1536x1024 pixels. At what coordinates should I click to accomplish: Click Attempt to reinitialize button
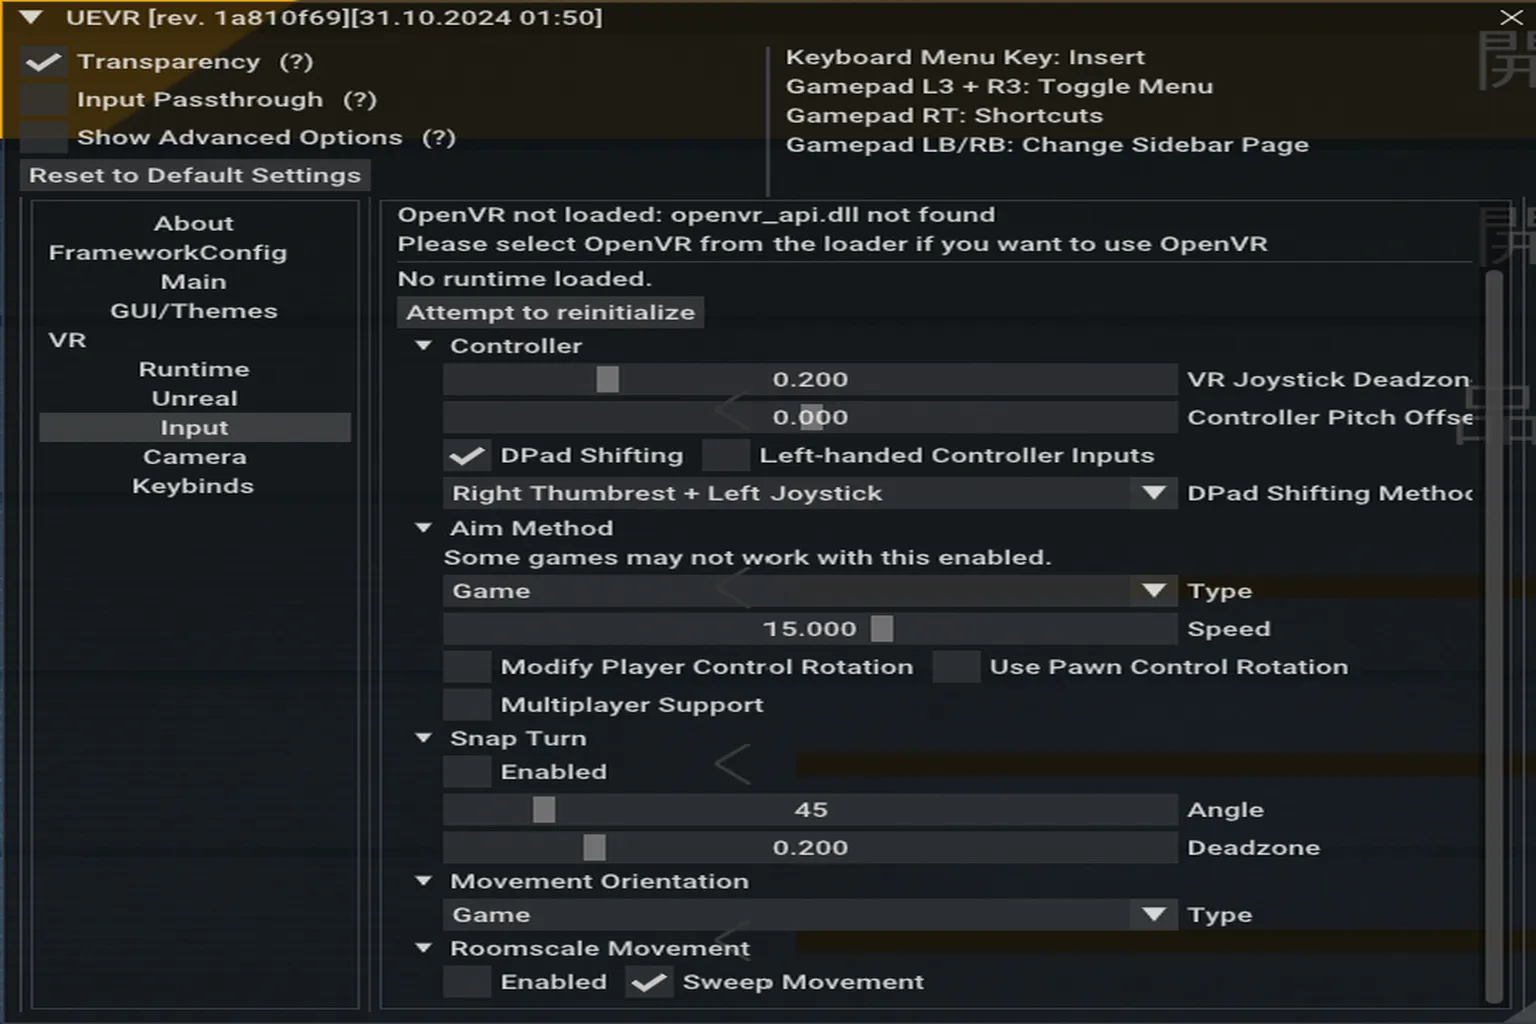coord(550,313)
